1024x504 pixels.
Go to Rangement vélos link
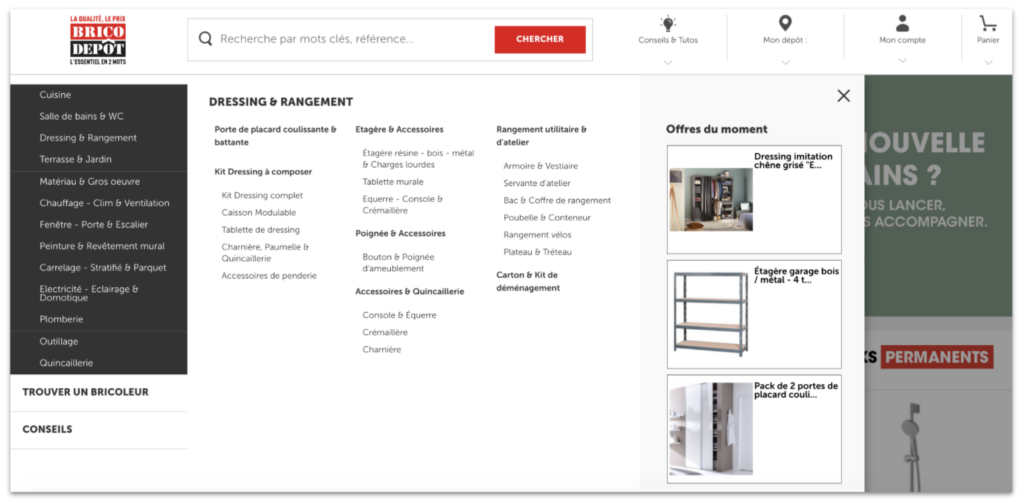[537, 234]
